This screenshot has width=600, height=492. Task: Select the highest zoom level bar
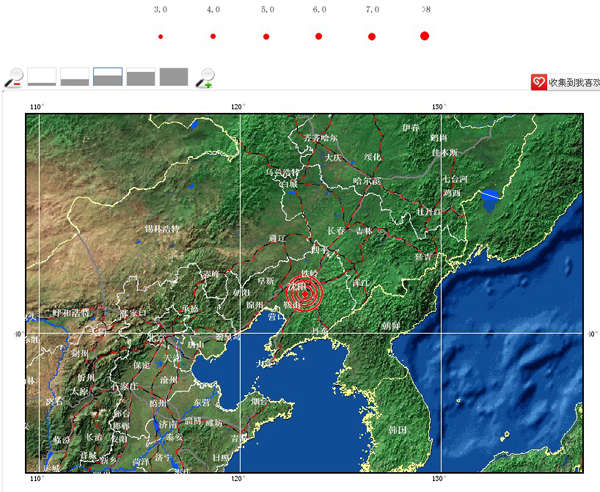pyautogui.click(x=174, y=77)
